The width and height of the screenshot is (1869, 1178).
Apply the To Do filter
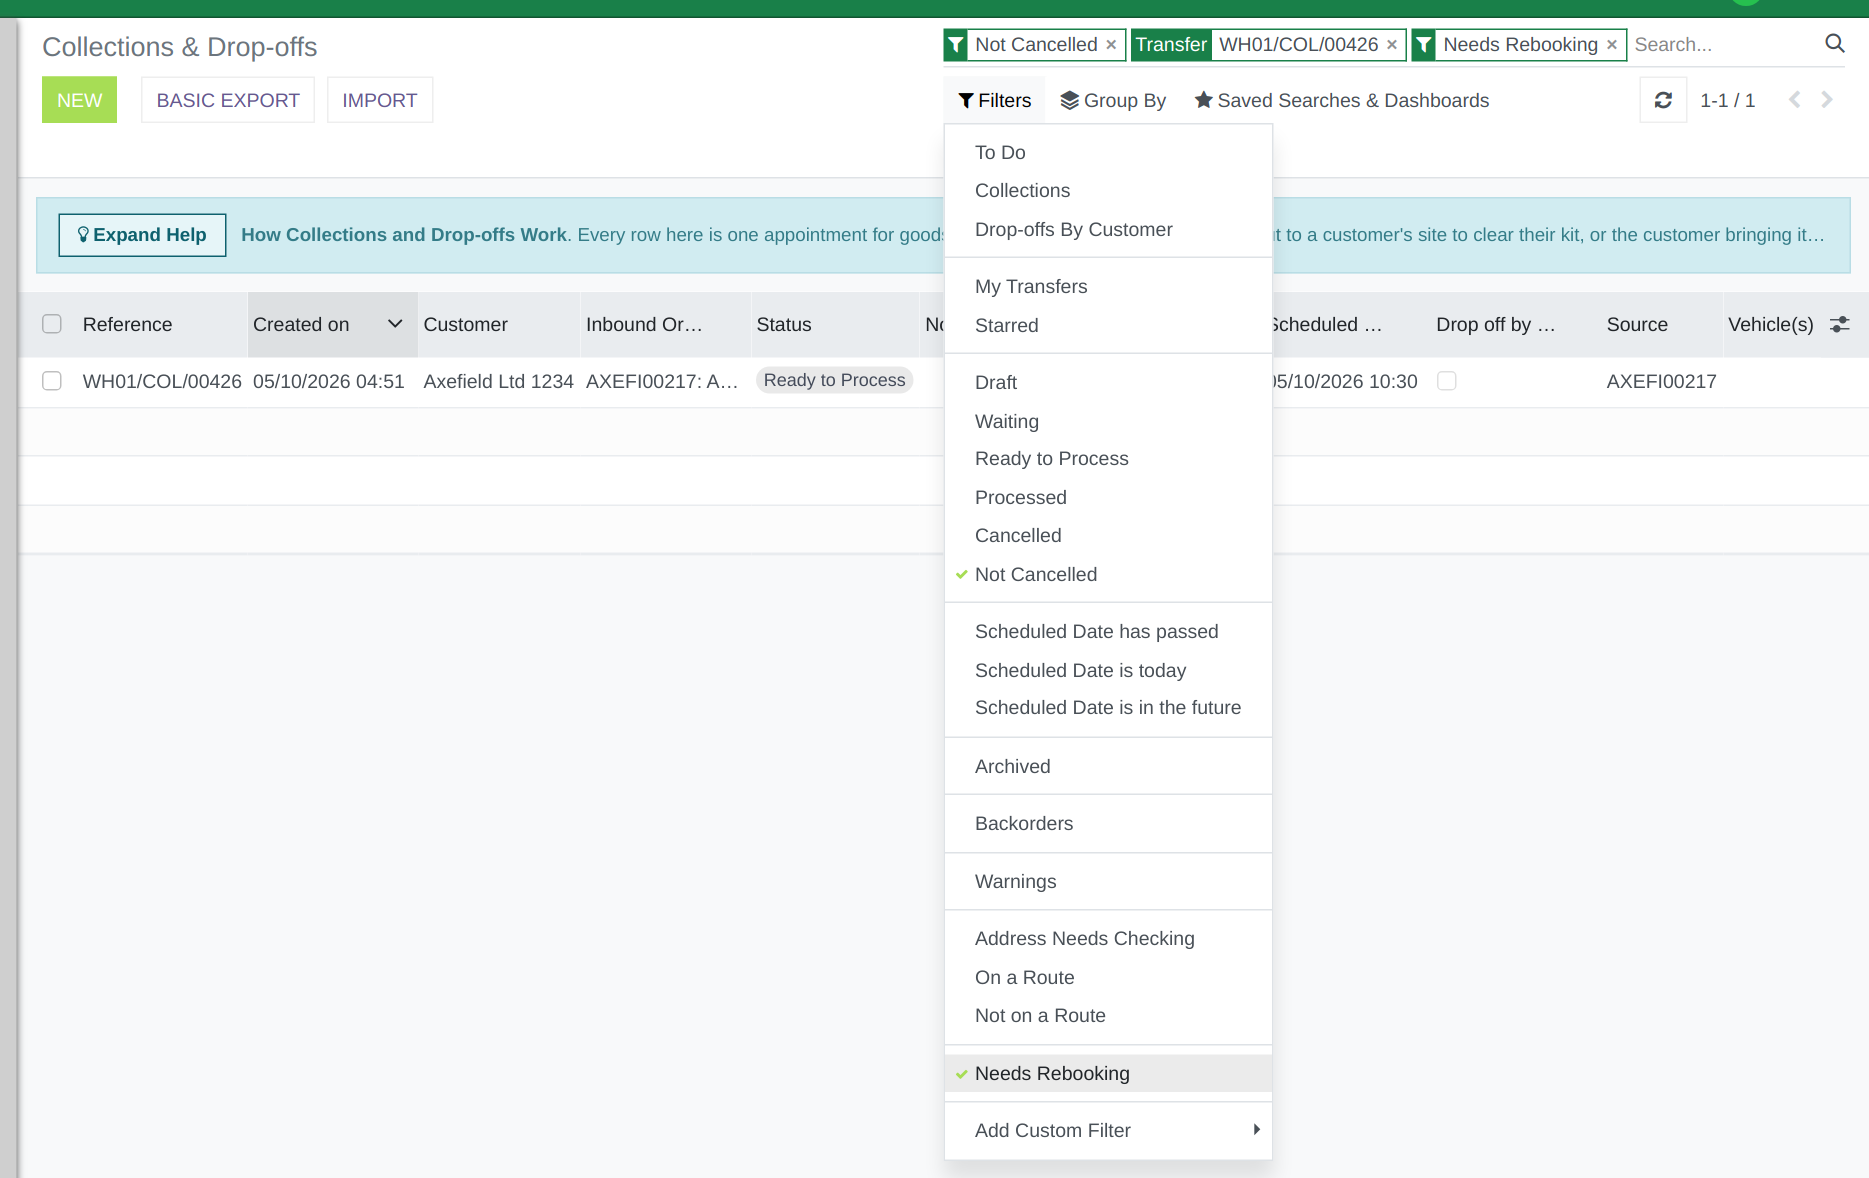click(1108, 152)
